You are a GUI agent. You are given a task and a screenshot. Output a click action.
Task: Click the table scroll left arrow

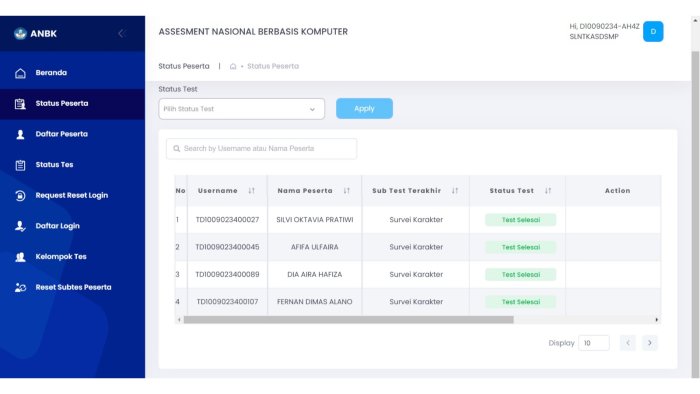coord(179,319)
